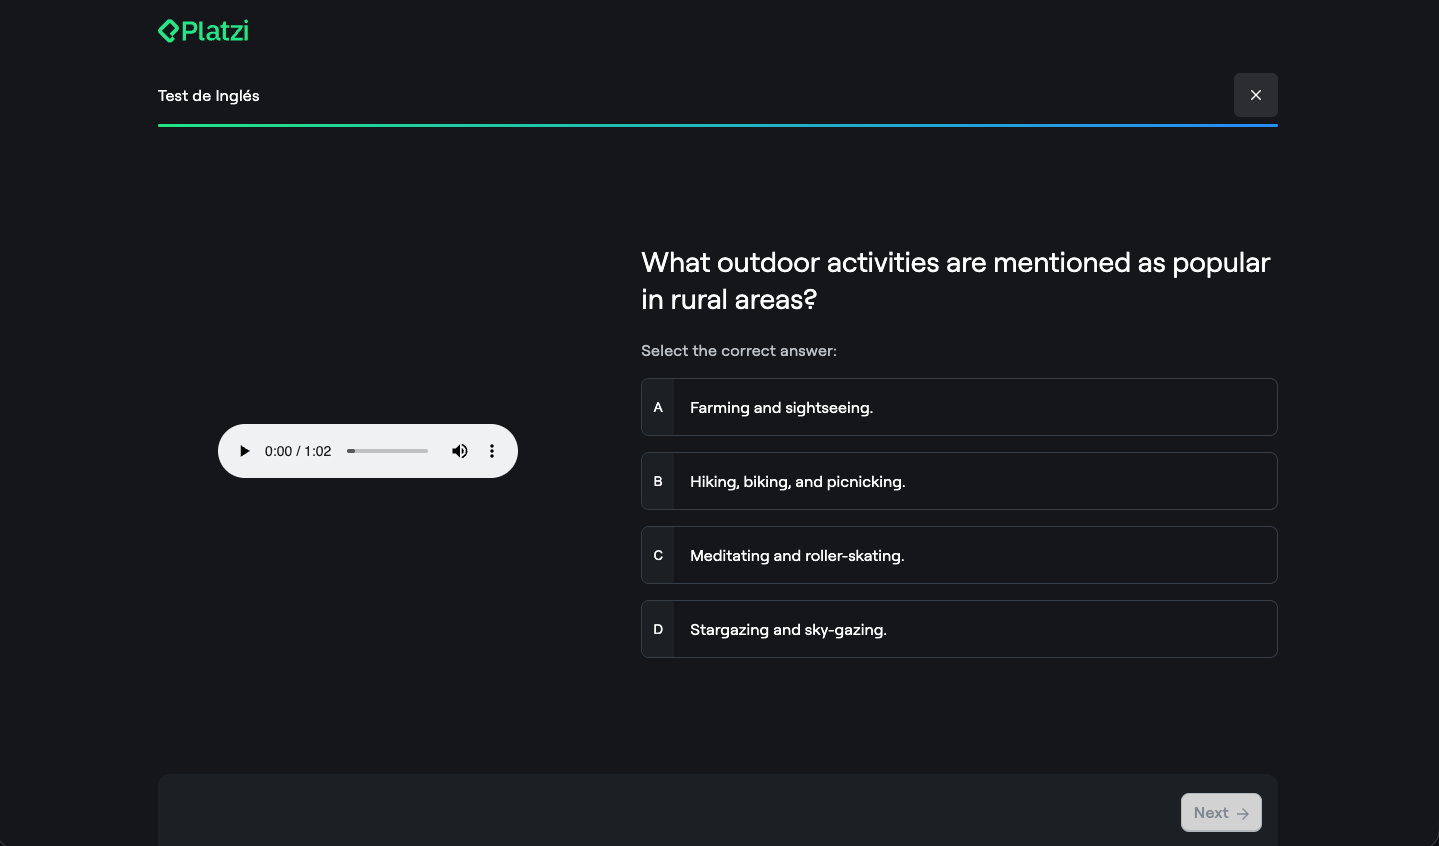Click the green diamond in the Platzi logo

(169, 30)
